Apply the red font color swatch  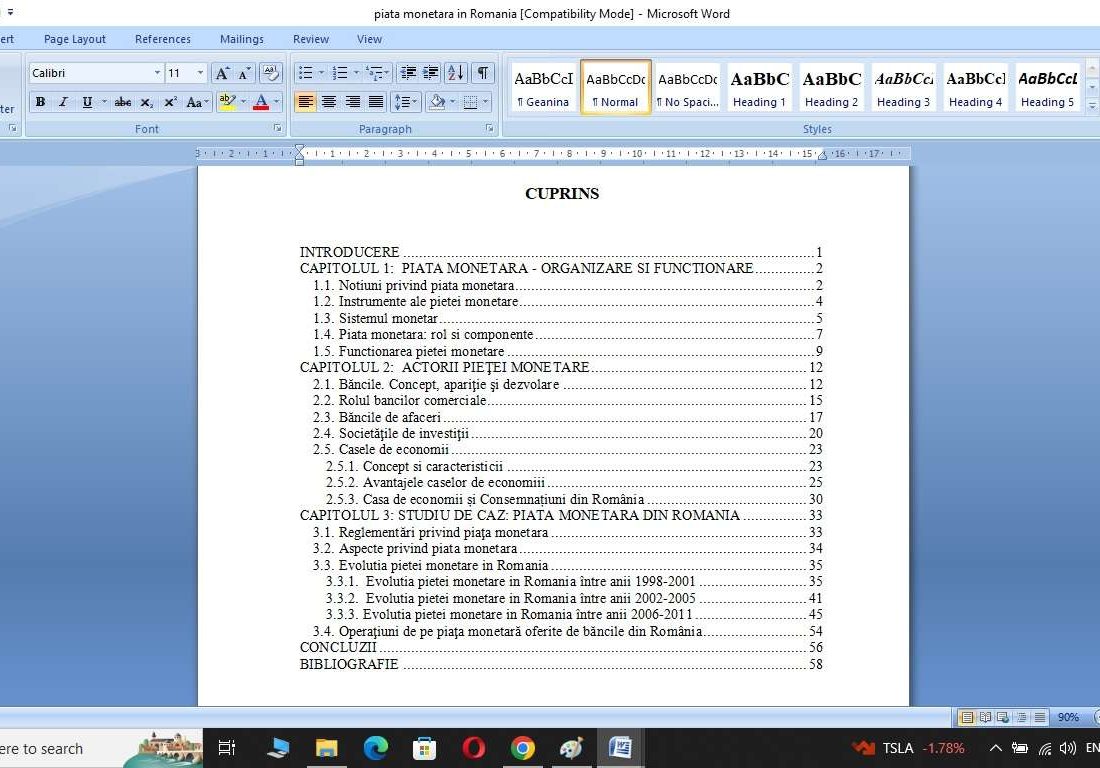(x=261, y=102)
